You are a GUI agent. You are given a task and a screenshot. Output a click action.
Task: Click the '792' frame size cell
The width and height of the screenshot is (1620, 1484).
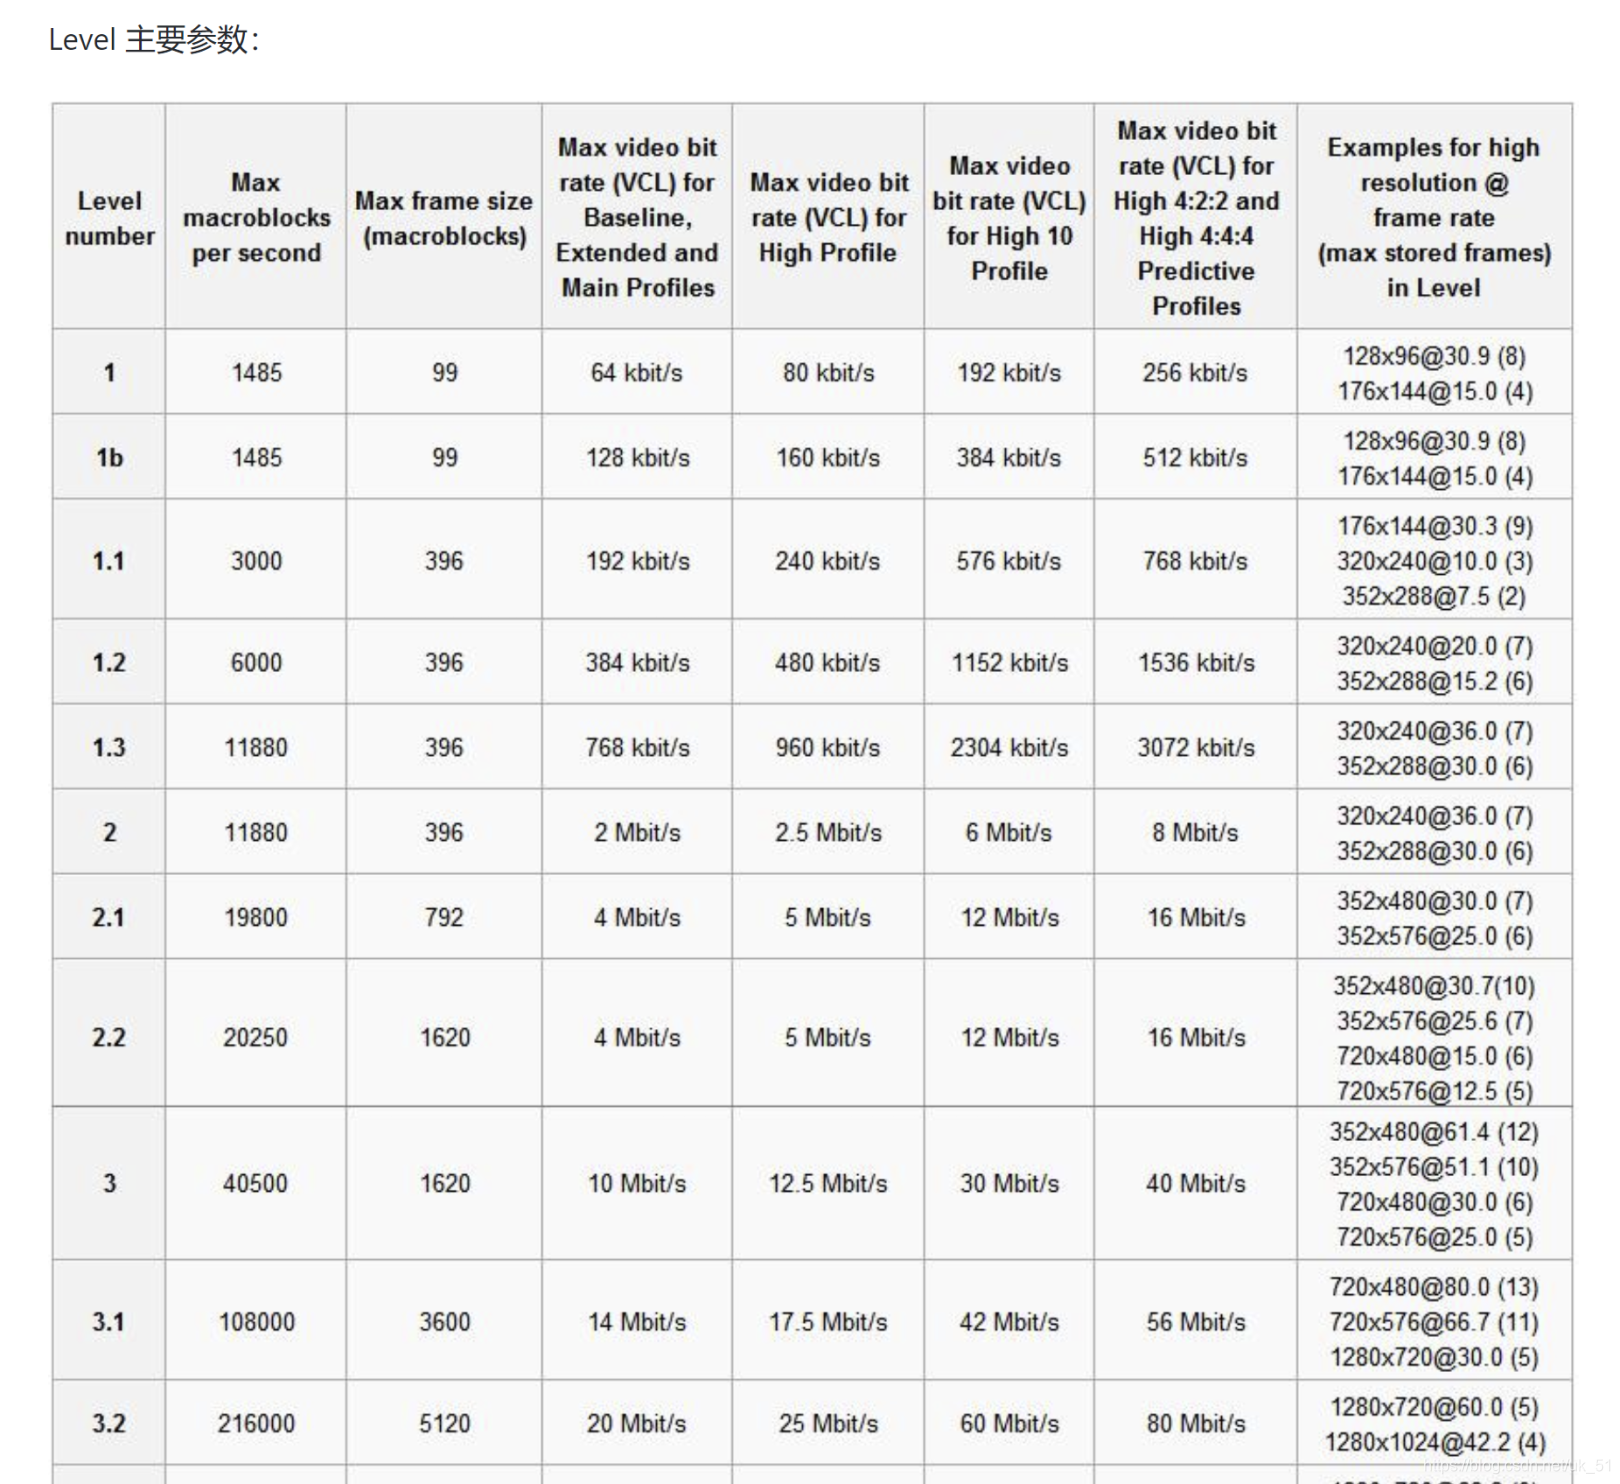[444, 918]
